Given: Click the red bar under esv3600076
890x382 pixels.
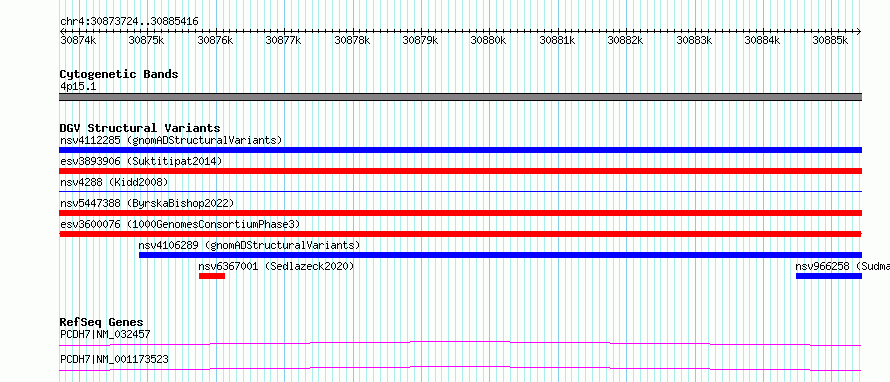Looking at the screenshot, I should click(460, 234).
